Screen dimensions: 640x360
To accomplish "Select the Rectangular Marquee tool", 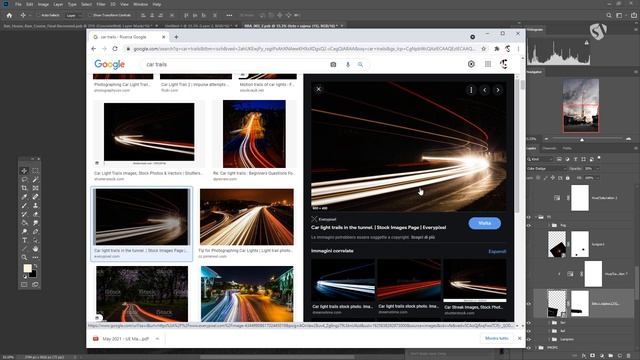I will point(36,171).
